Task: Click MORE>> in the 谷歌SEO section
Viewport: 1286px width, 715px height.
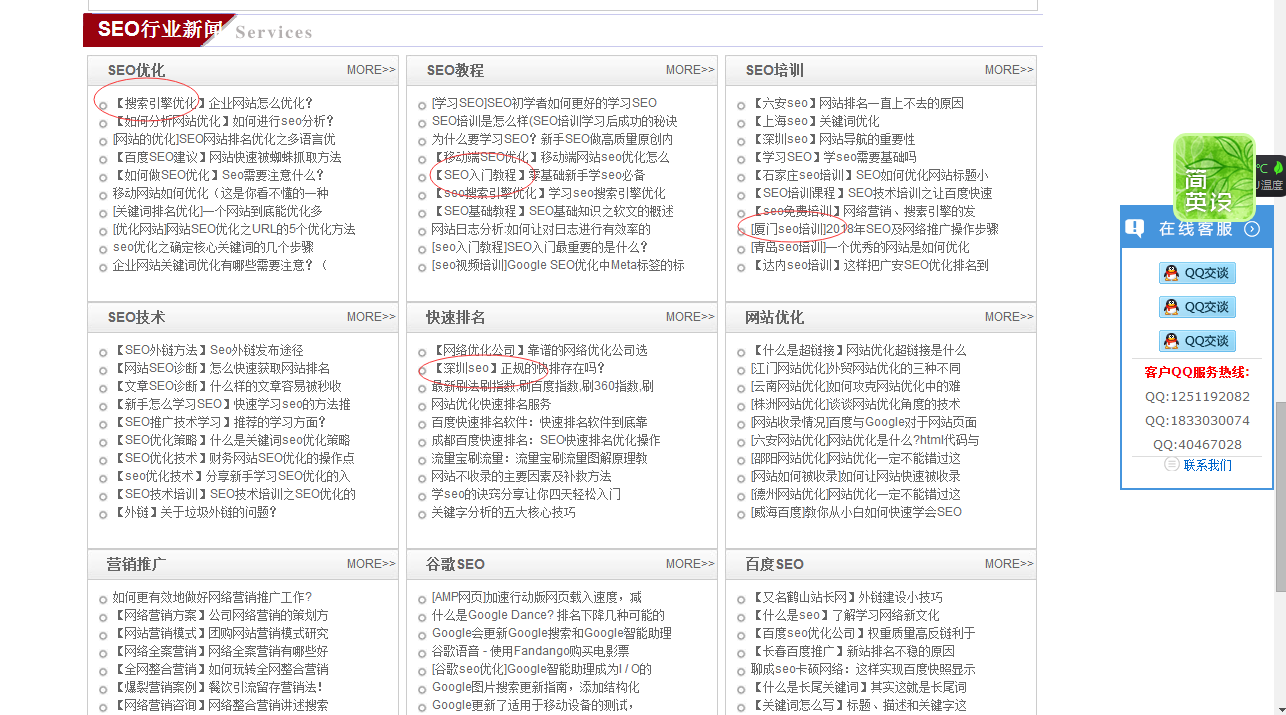Action: point(689,563)
